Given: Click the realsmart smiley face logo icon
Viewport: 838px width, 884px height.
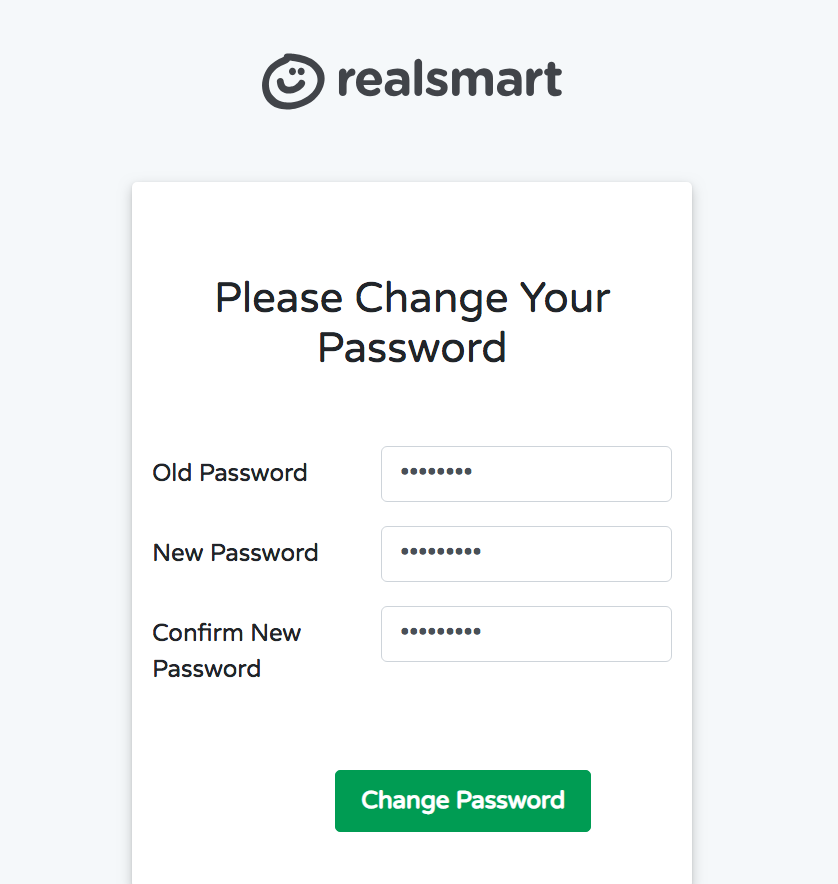Looking at the screenshot, I should [x=293, y=80].
